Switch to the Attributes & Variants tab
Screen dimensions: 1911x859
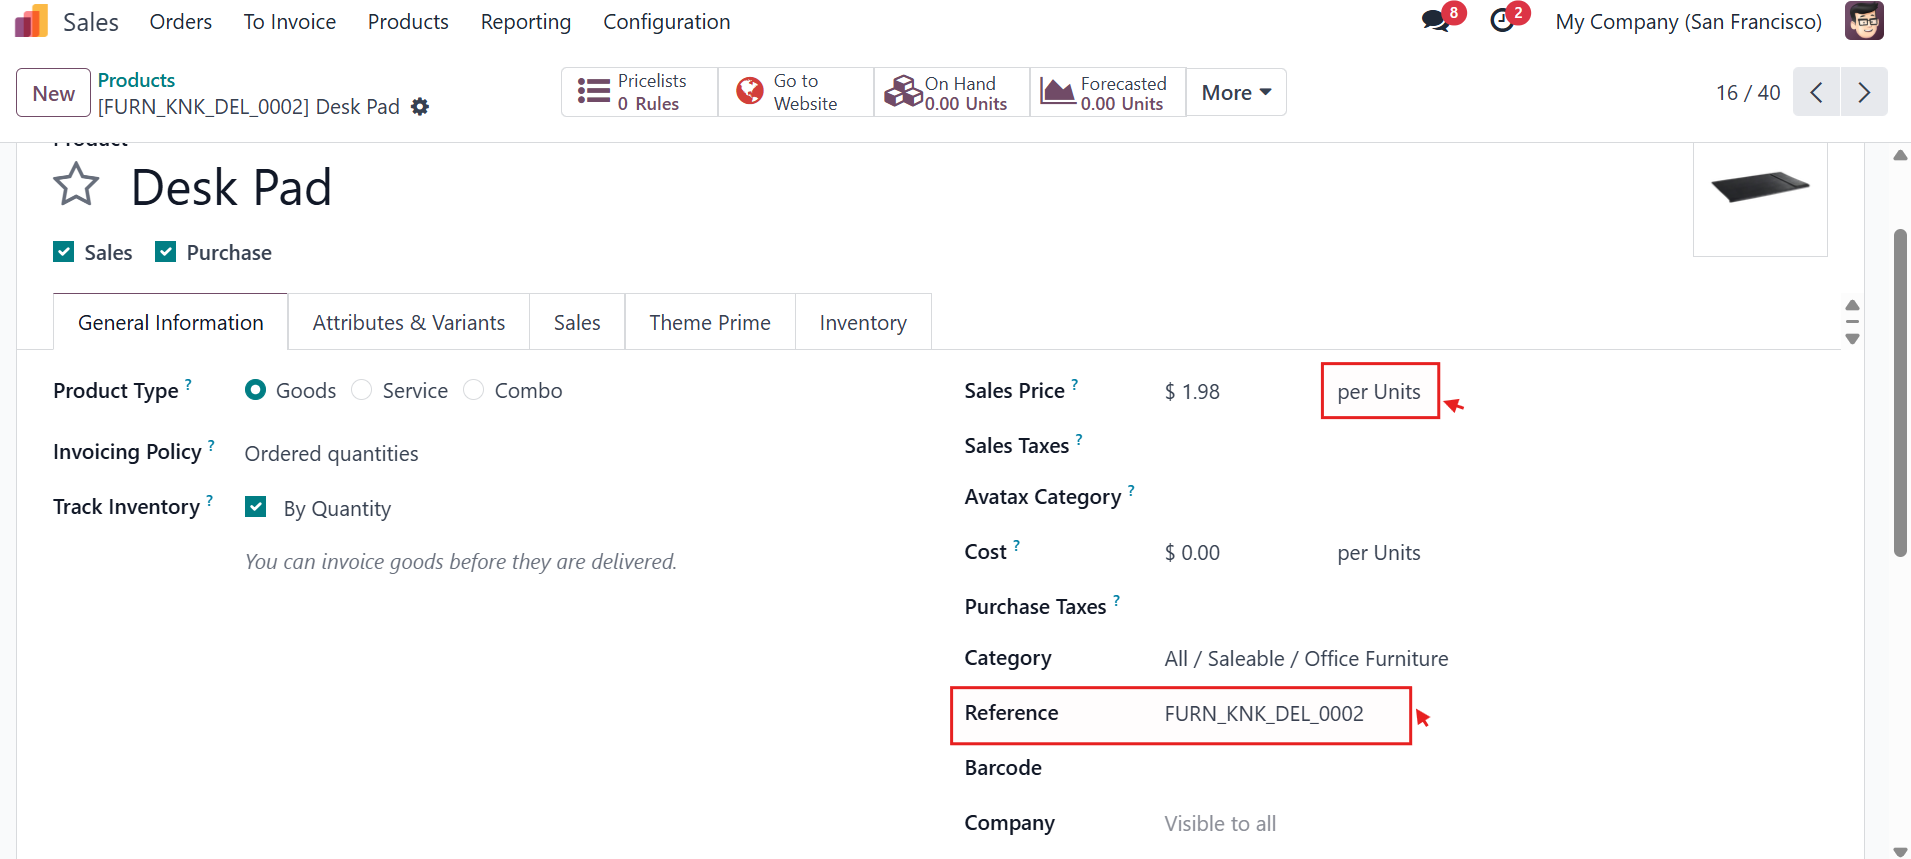(409, 322)
